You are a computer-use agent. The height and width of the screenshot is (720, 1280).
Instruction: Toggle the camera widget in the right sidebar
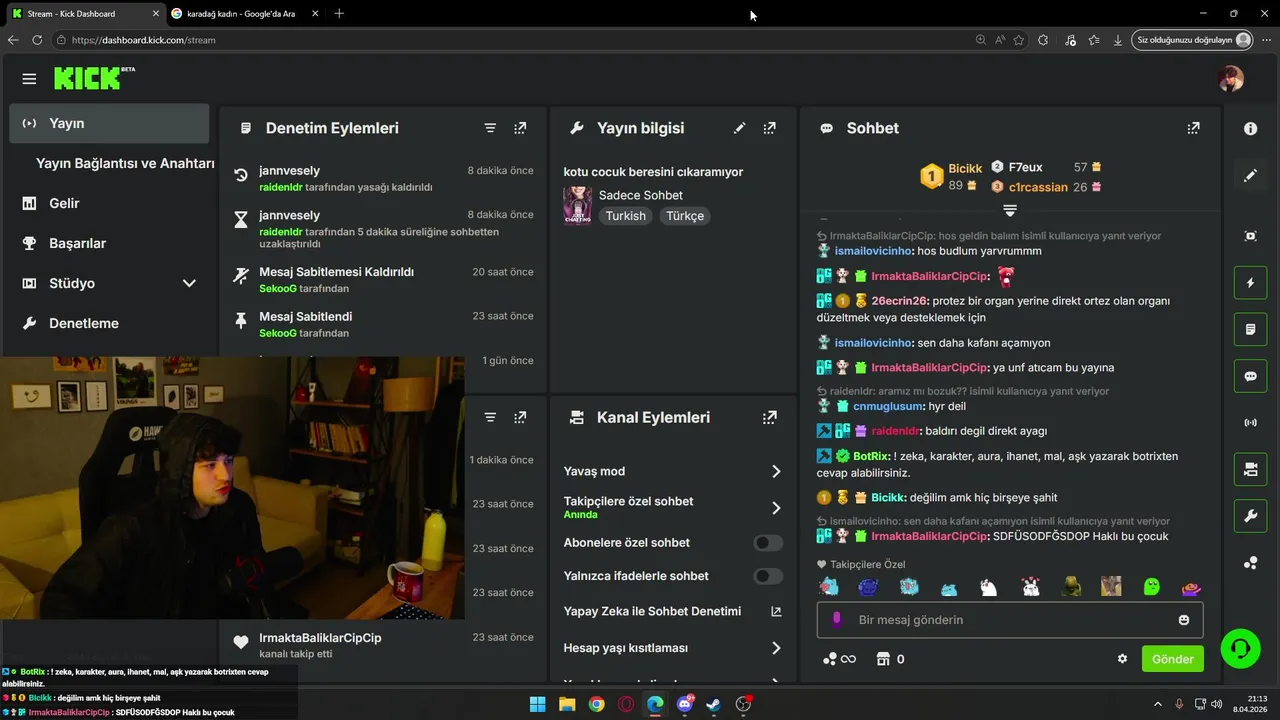tap(1250, 469)
